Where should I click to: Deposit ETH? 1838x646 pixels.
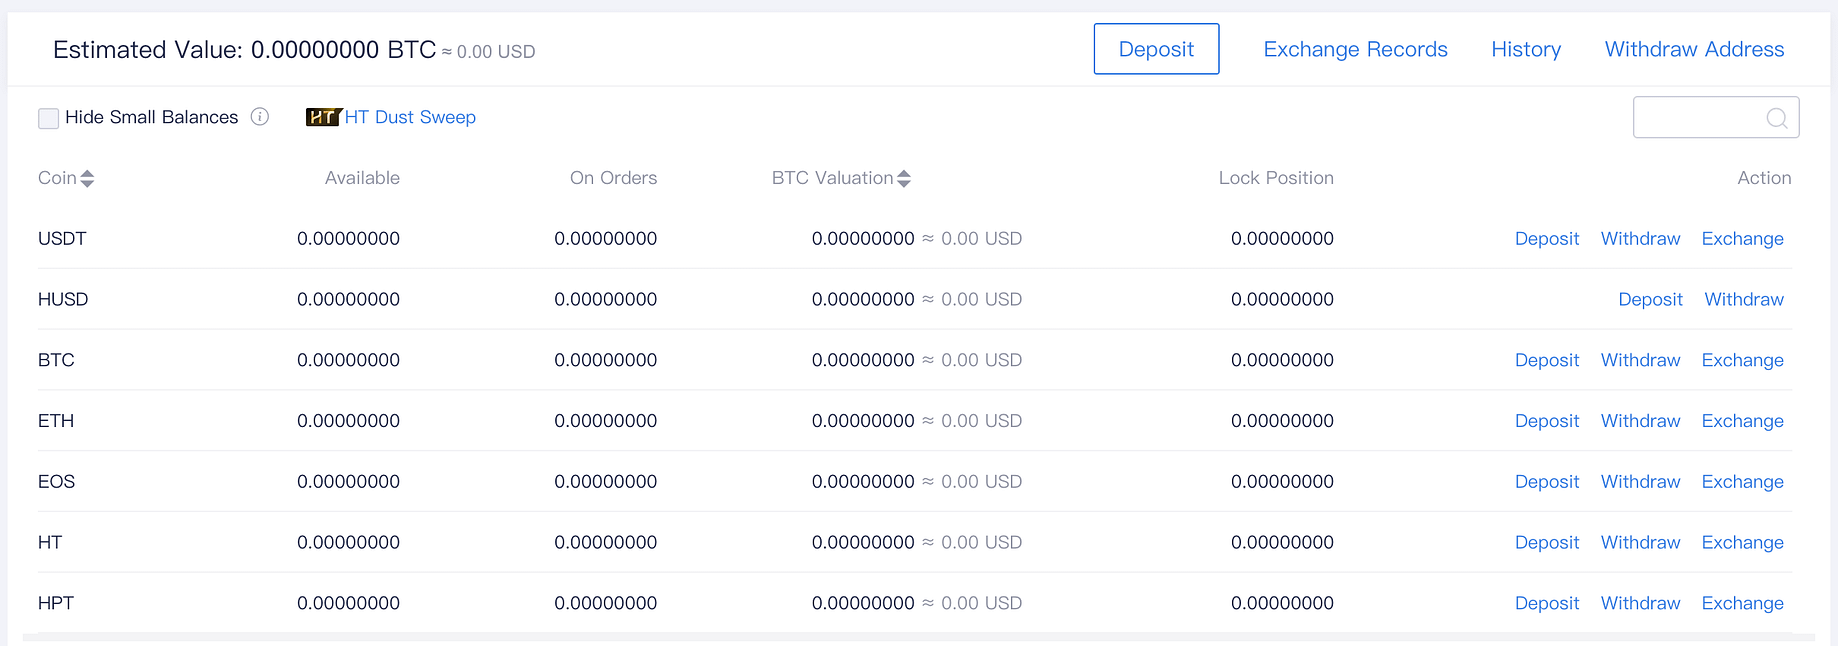point(1547,421)
